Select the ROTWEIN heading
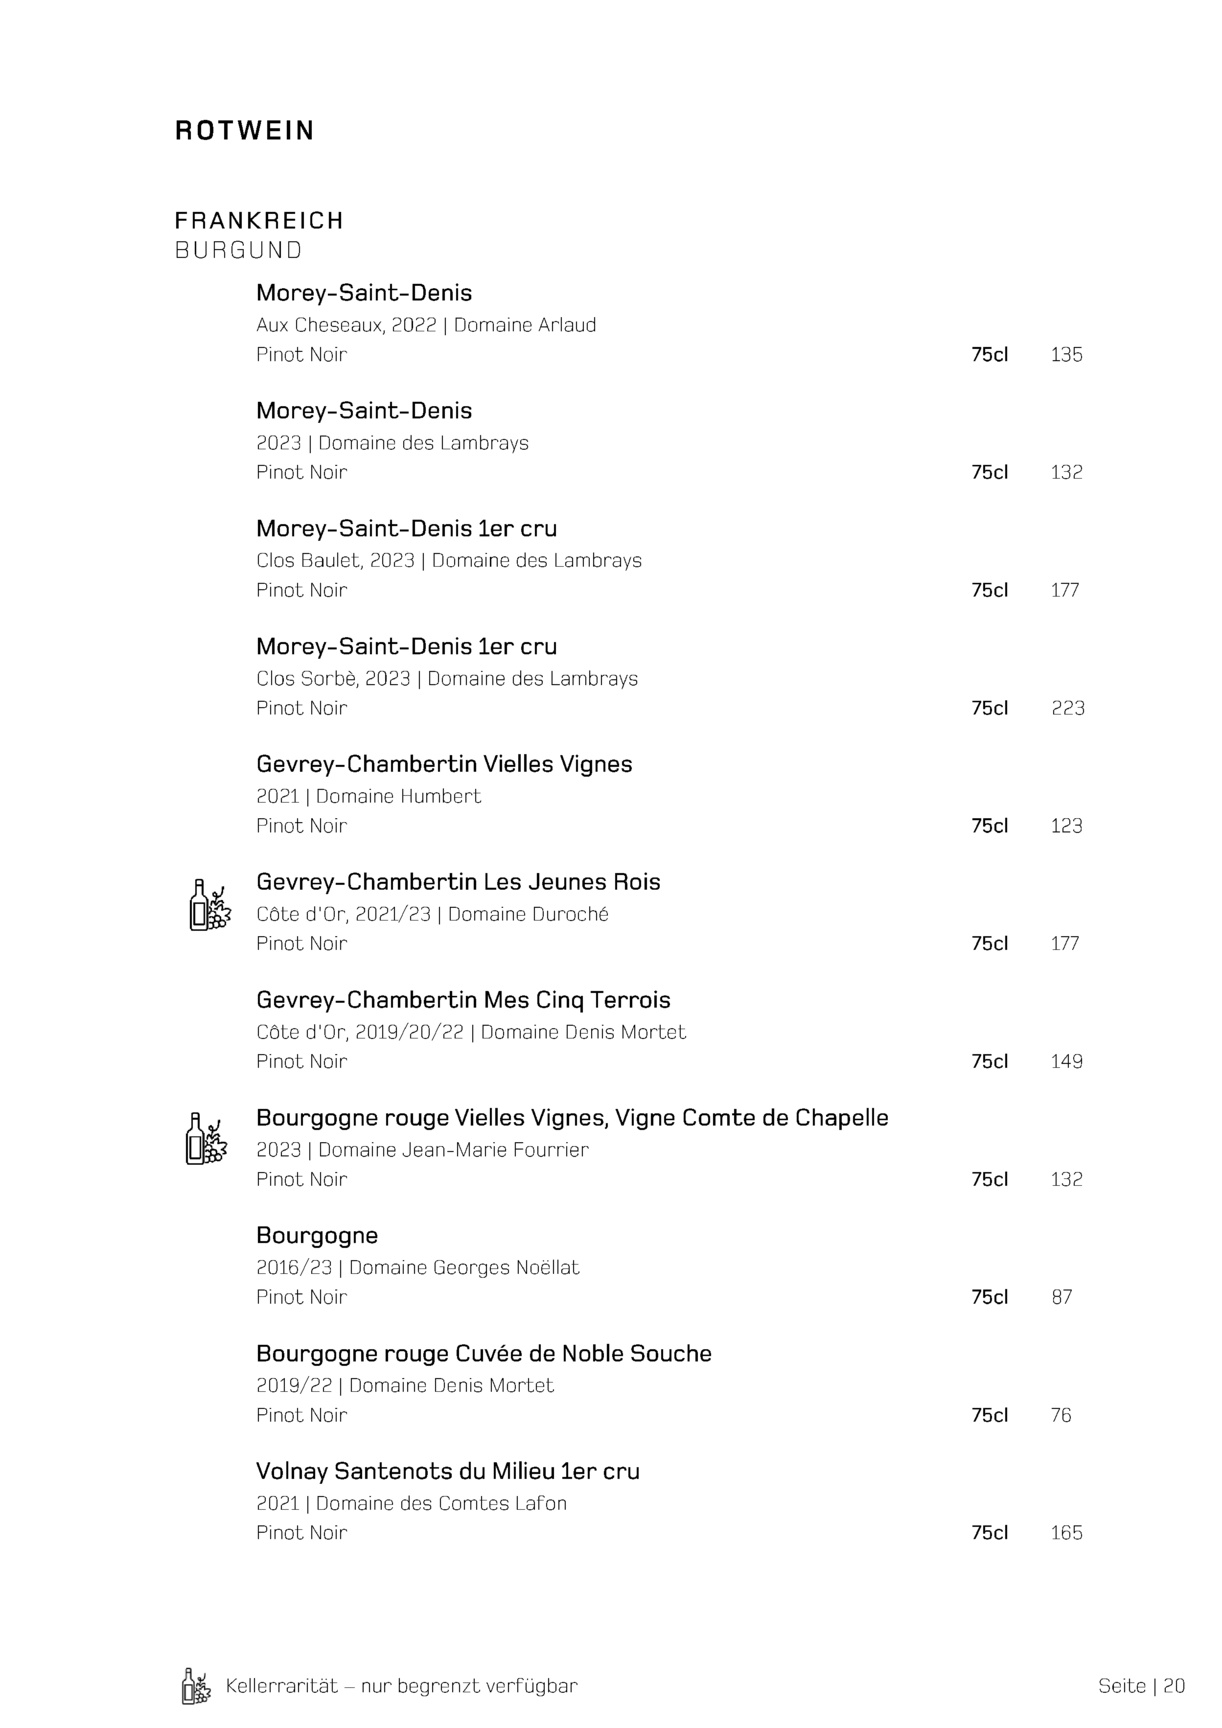This screenshot has height=1728, width=1222. [x=245, y=131]
